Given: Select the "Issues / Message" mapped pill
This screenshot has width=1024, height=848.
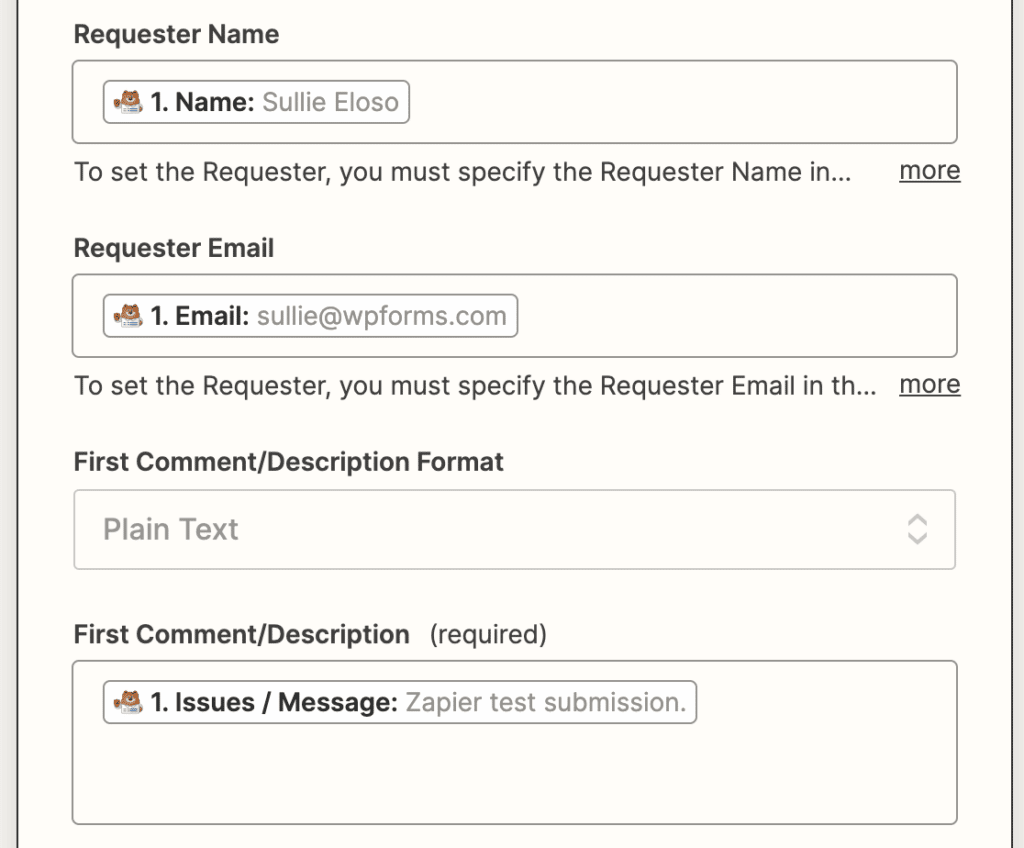Looking at the screenshot, I should 400,702.
